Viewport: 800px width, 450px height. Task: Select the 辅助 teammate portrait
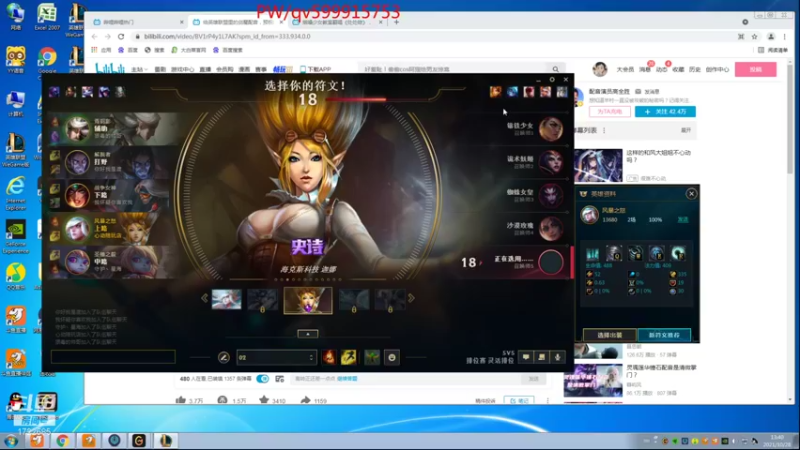point(78,129)
